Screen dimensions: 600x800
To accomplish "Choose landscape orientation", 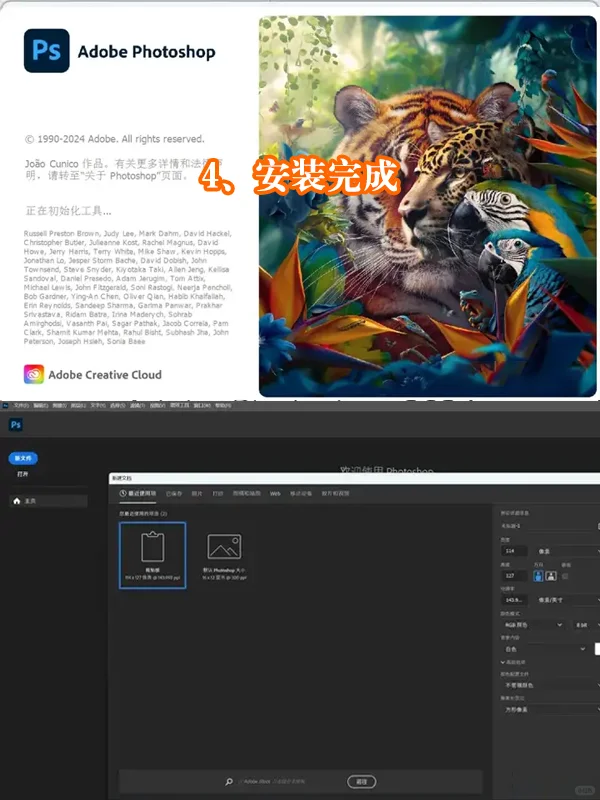I will [551, 576].
